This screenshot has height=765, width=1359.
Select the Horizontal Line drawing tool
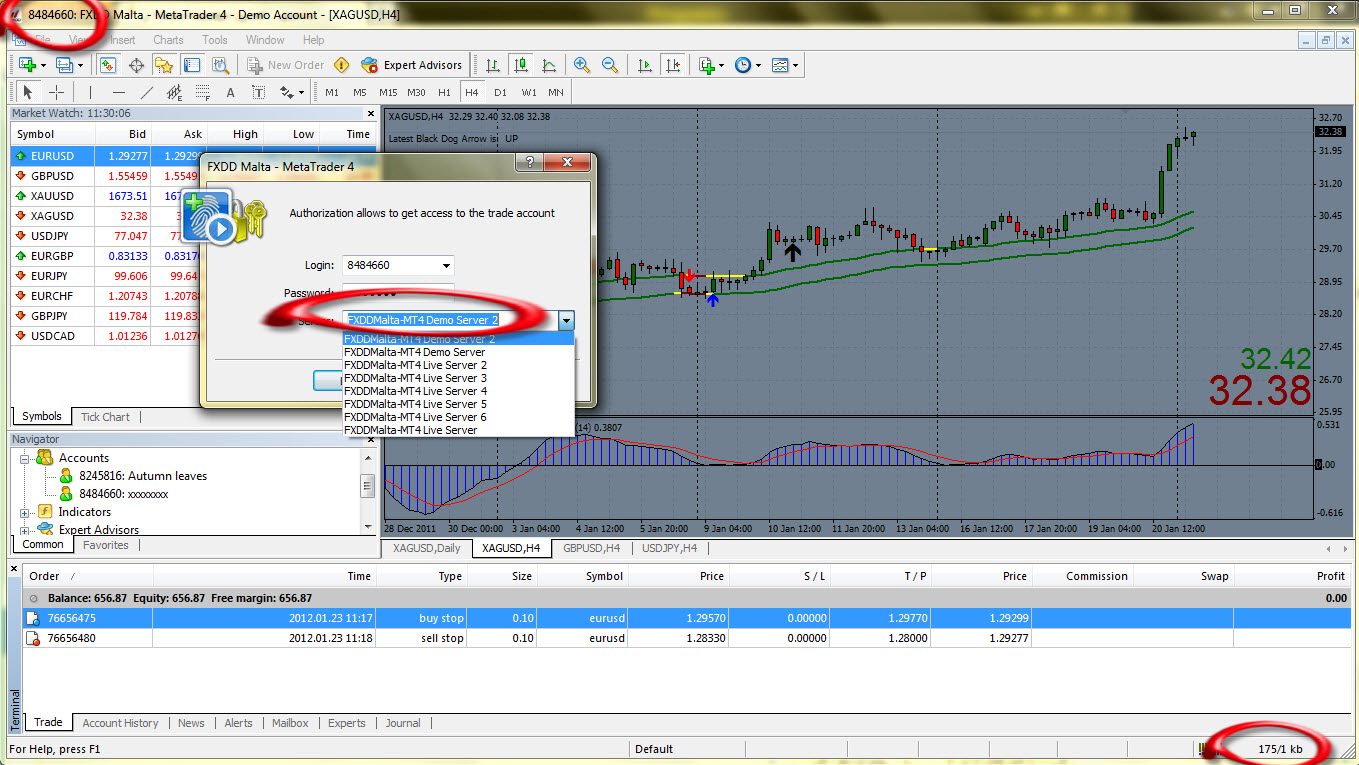(x=118, y=92)
